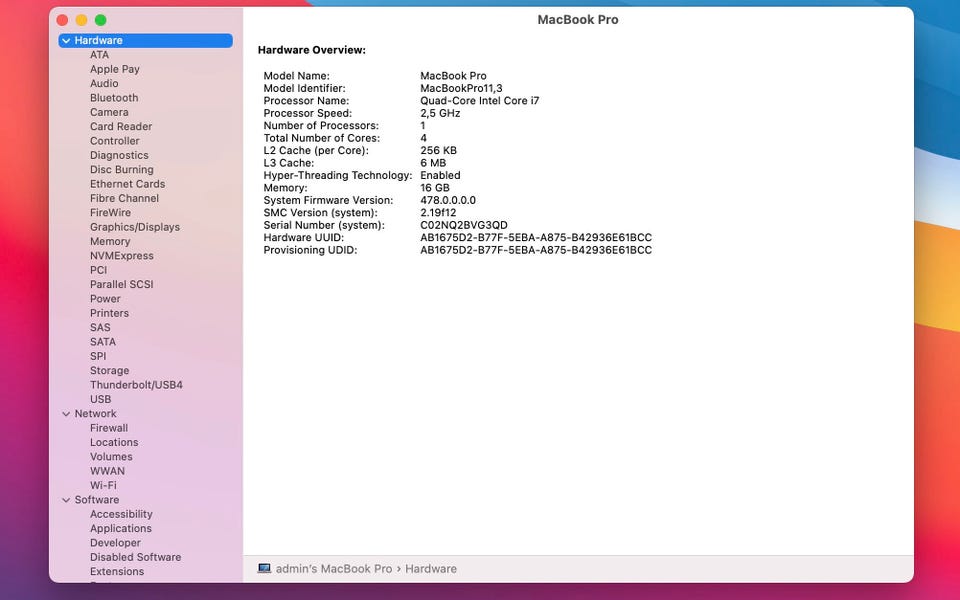960x600 pixels.
Task: Open Accessibility under Software
Action: pos(121,514)
